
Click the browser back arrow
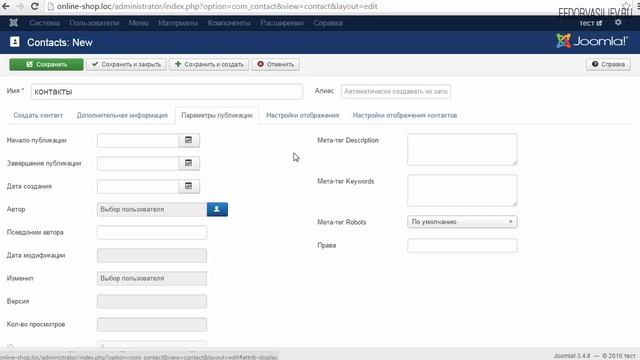click(x=6, y=6)
